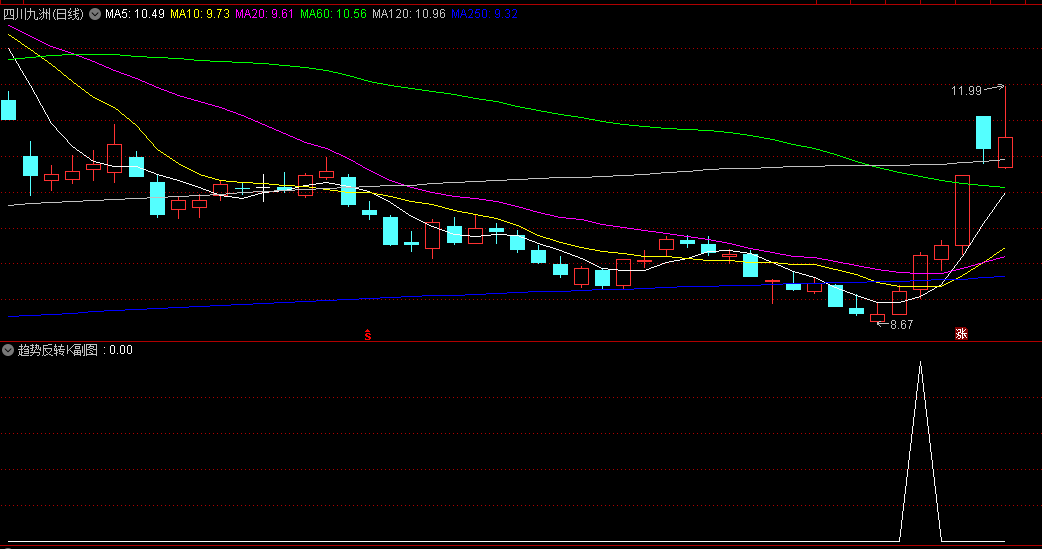Image resolution: width=1042 pixels, height=549 pixels.
Task: Select the MA20: 9.61 indicator label
Action: coord(264,14)
